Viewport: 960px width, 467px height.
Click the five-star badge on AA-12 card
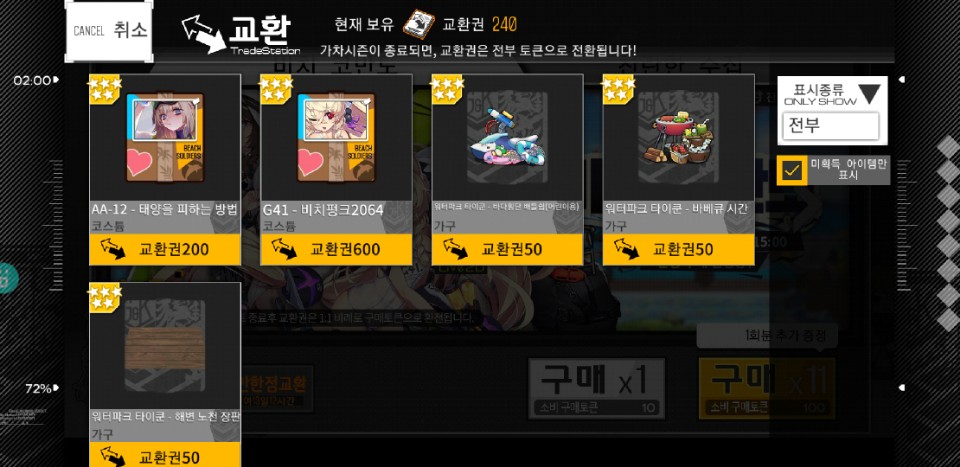[104, 88]
